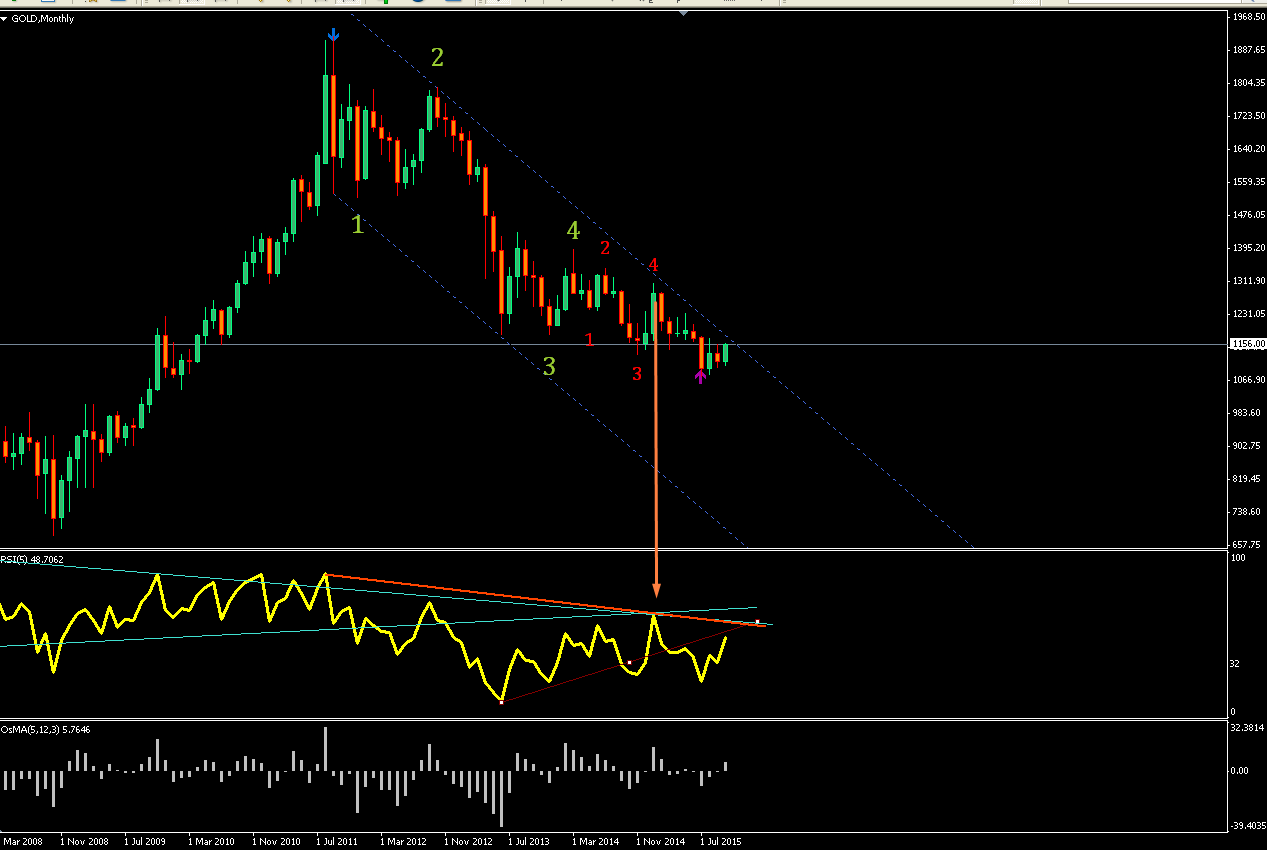This screenshot has width=1267, height=850.
Task: Click the 1 Jul 2009 date label
Action: coord(147,842)
